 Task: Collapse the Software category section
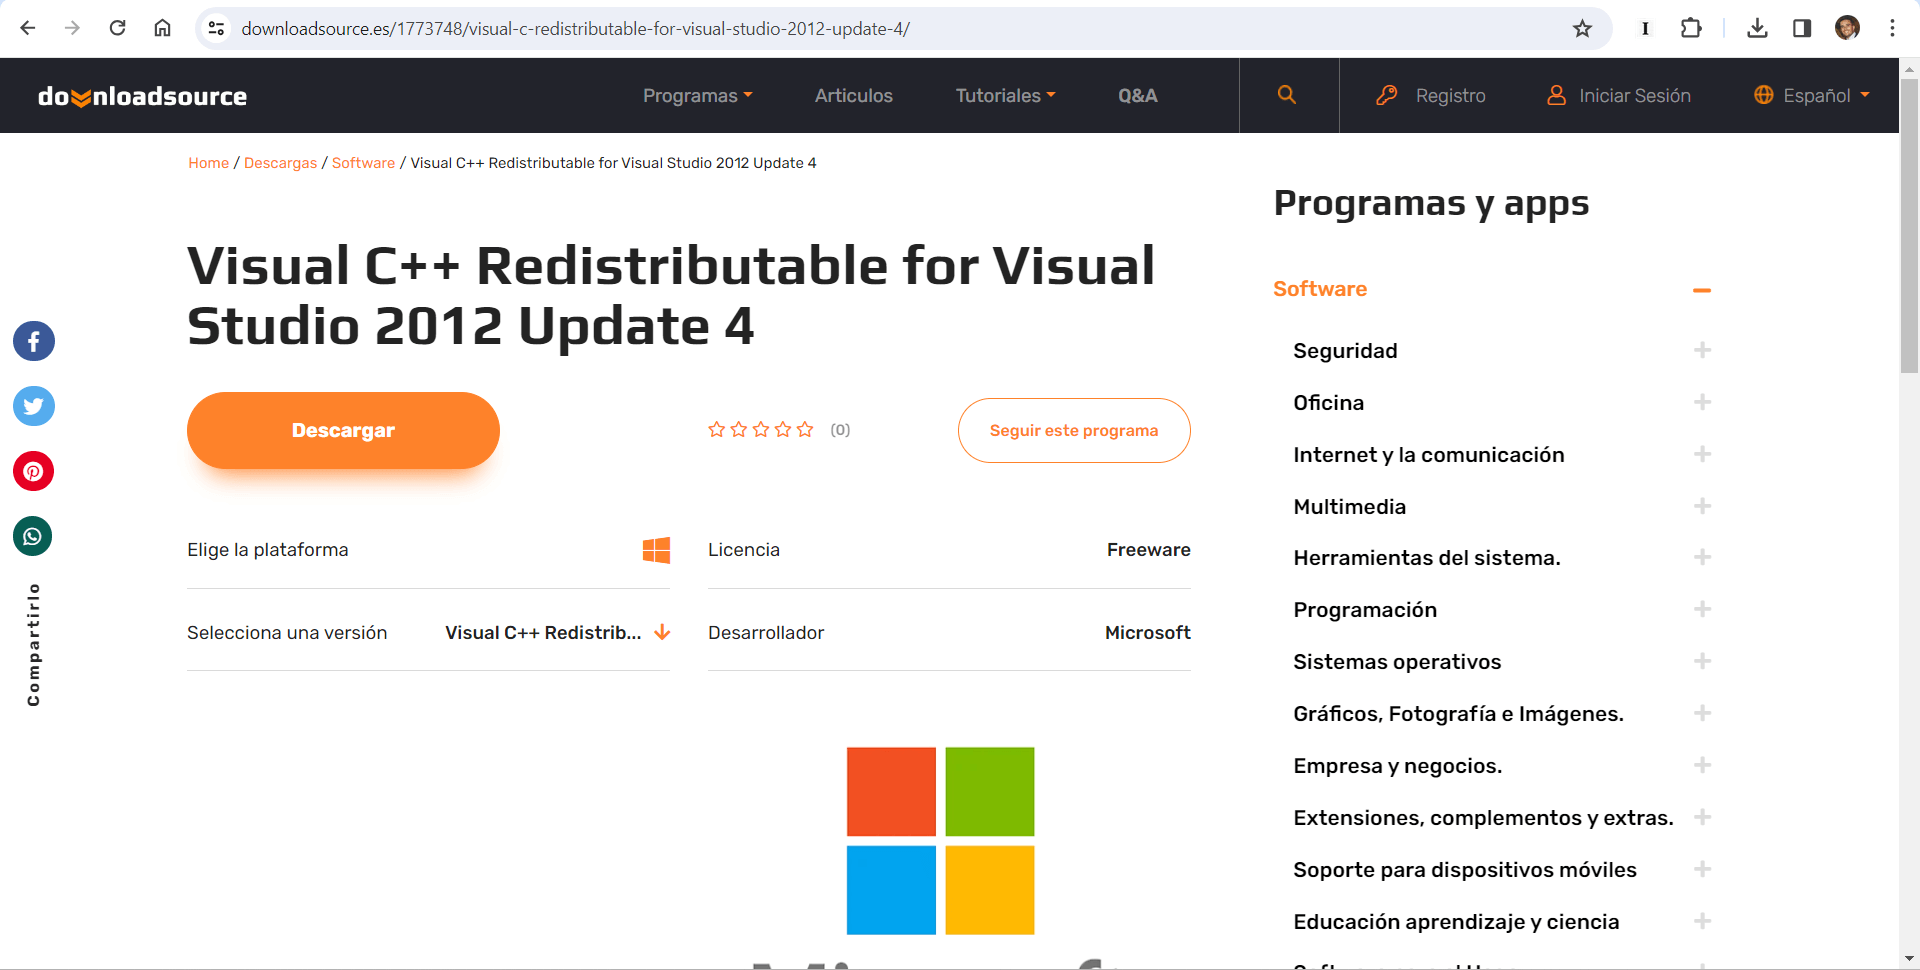pyautogui.click(x=1702, y=290)
